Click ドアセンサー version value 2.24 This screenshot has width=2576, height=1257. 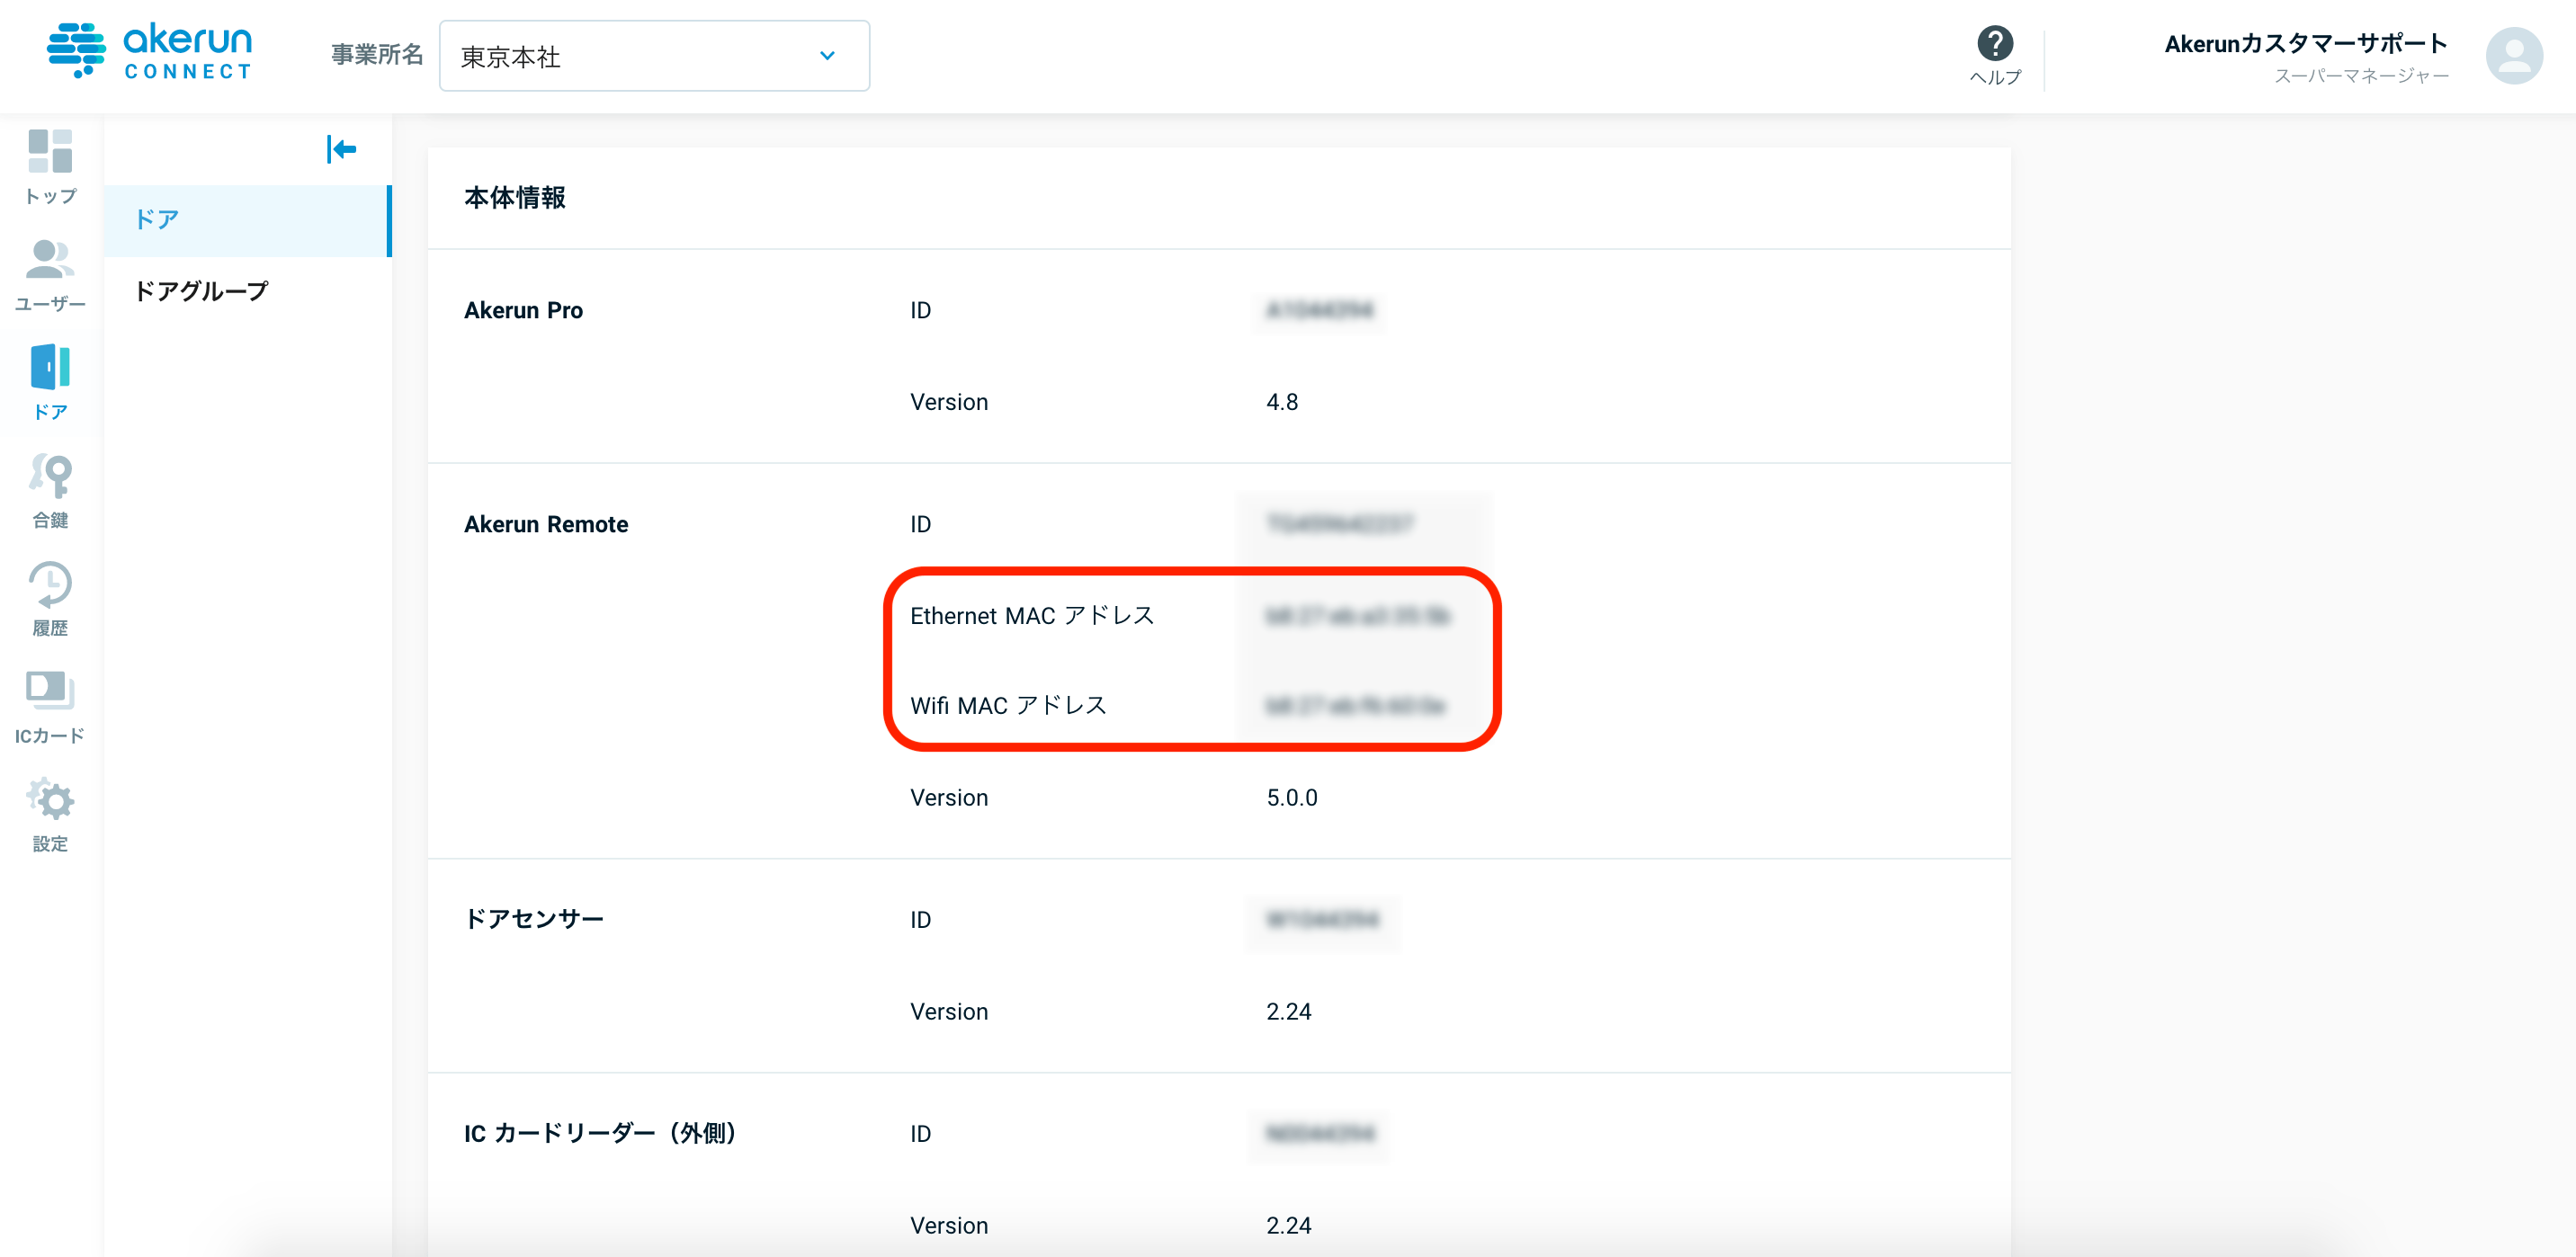point(1289,1012)
